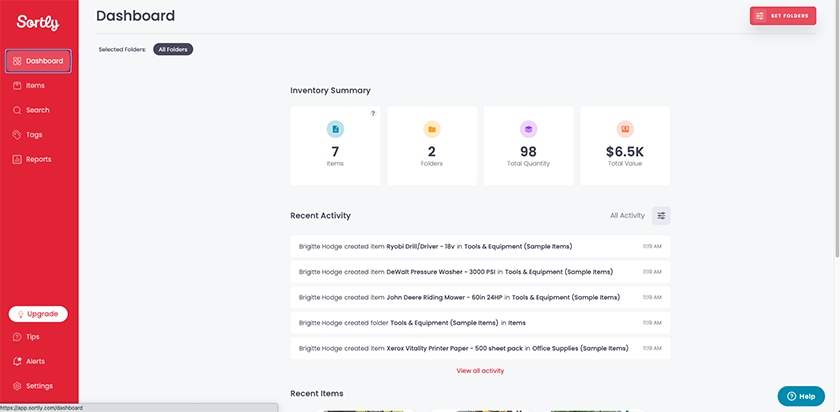The image size is (840, 412).
Task: Click the question mark on Items card
Action: tap(373, 113)
